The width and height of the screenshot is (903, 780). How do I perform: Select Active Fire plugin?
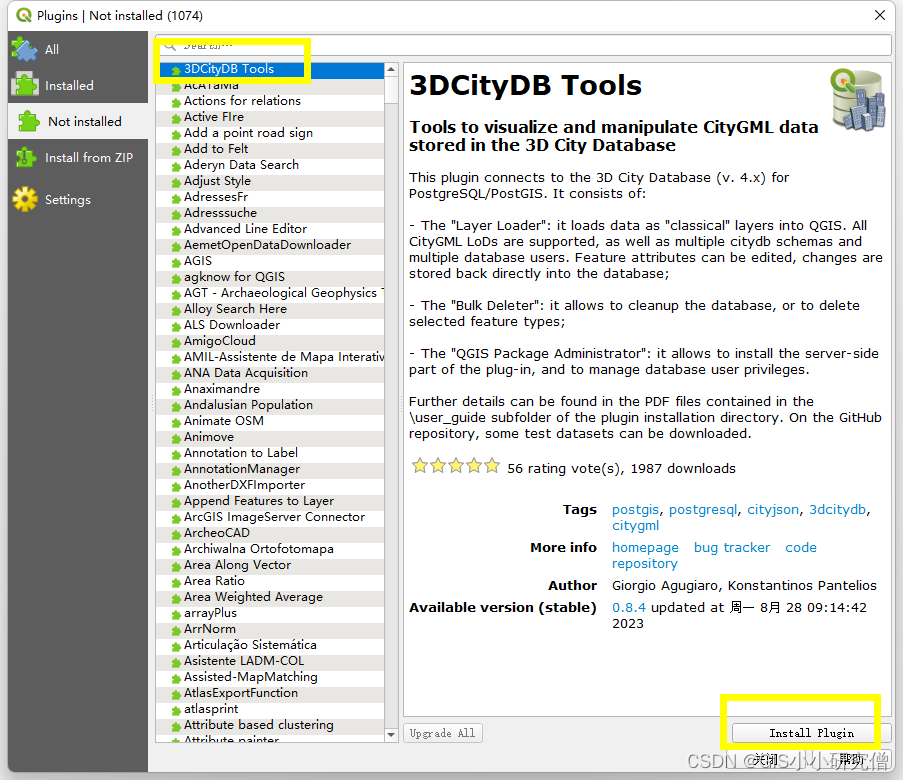(x=270, y=117)
